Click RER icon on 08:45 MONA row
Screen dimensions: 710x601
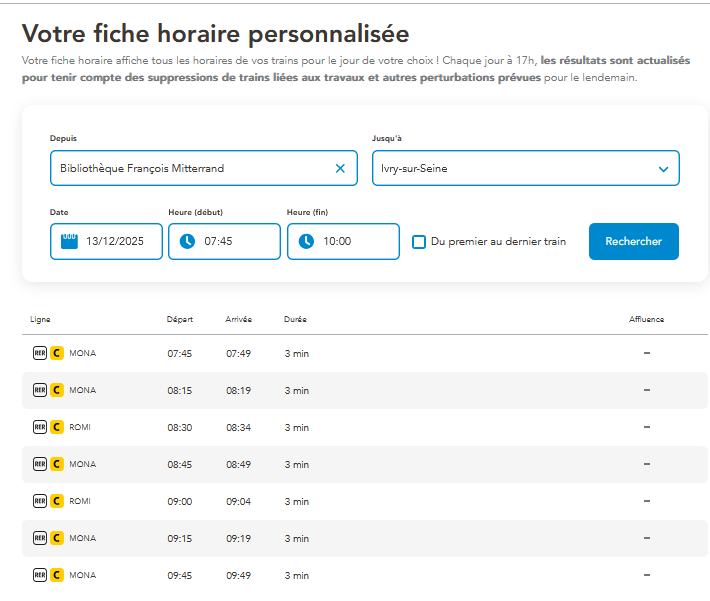click(x=40, y=464)
